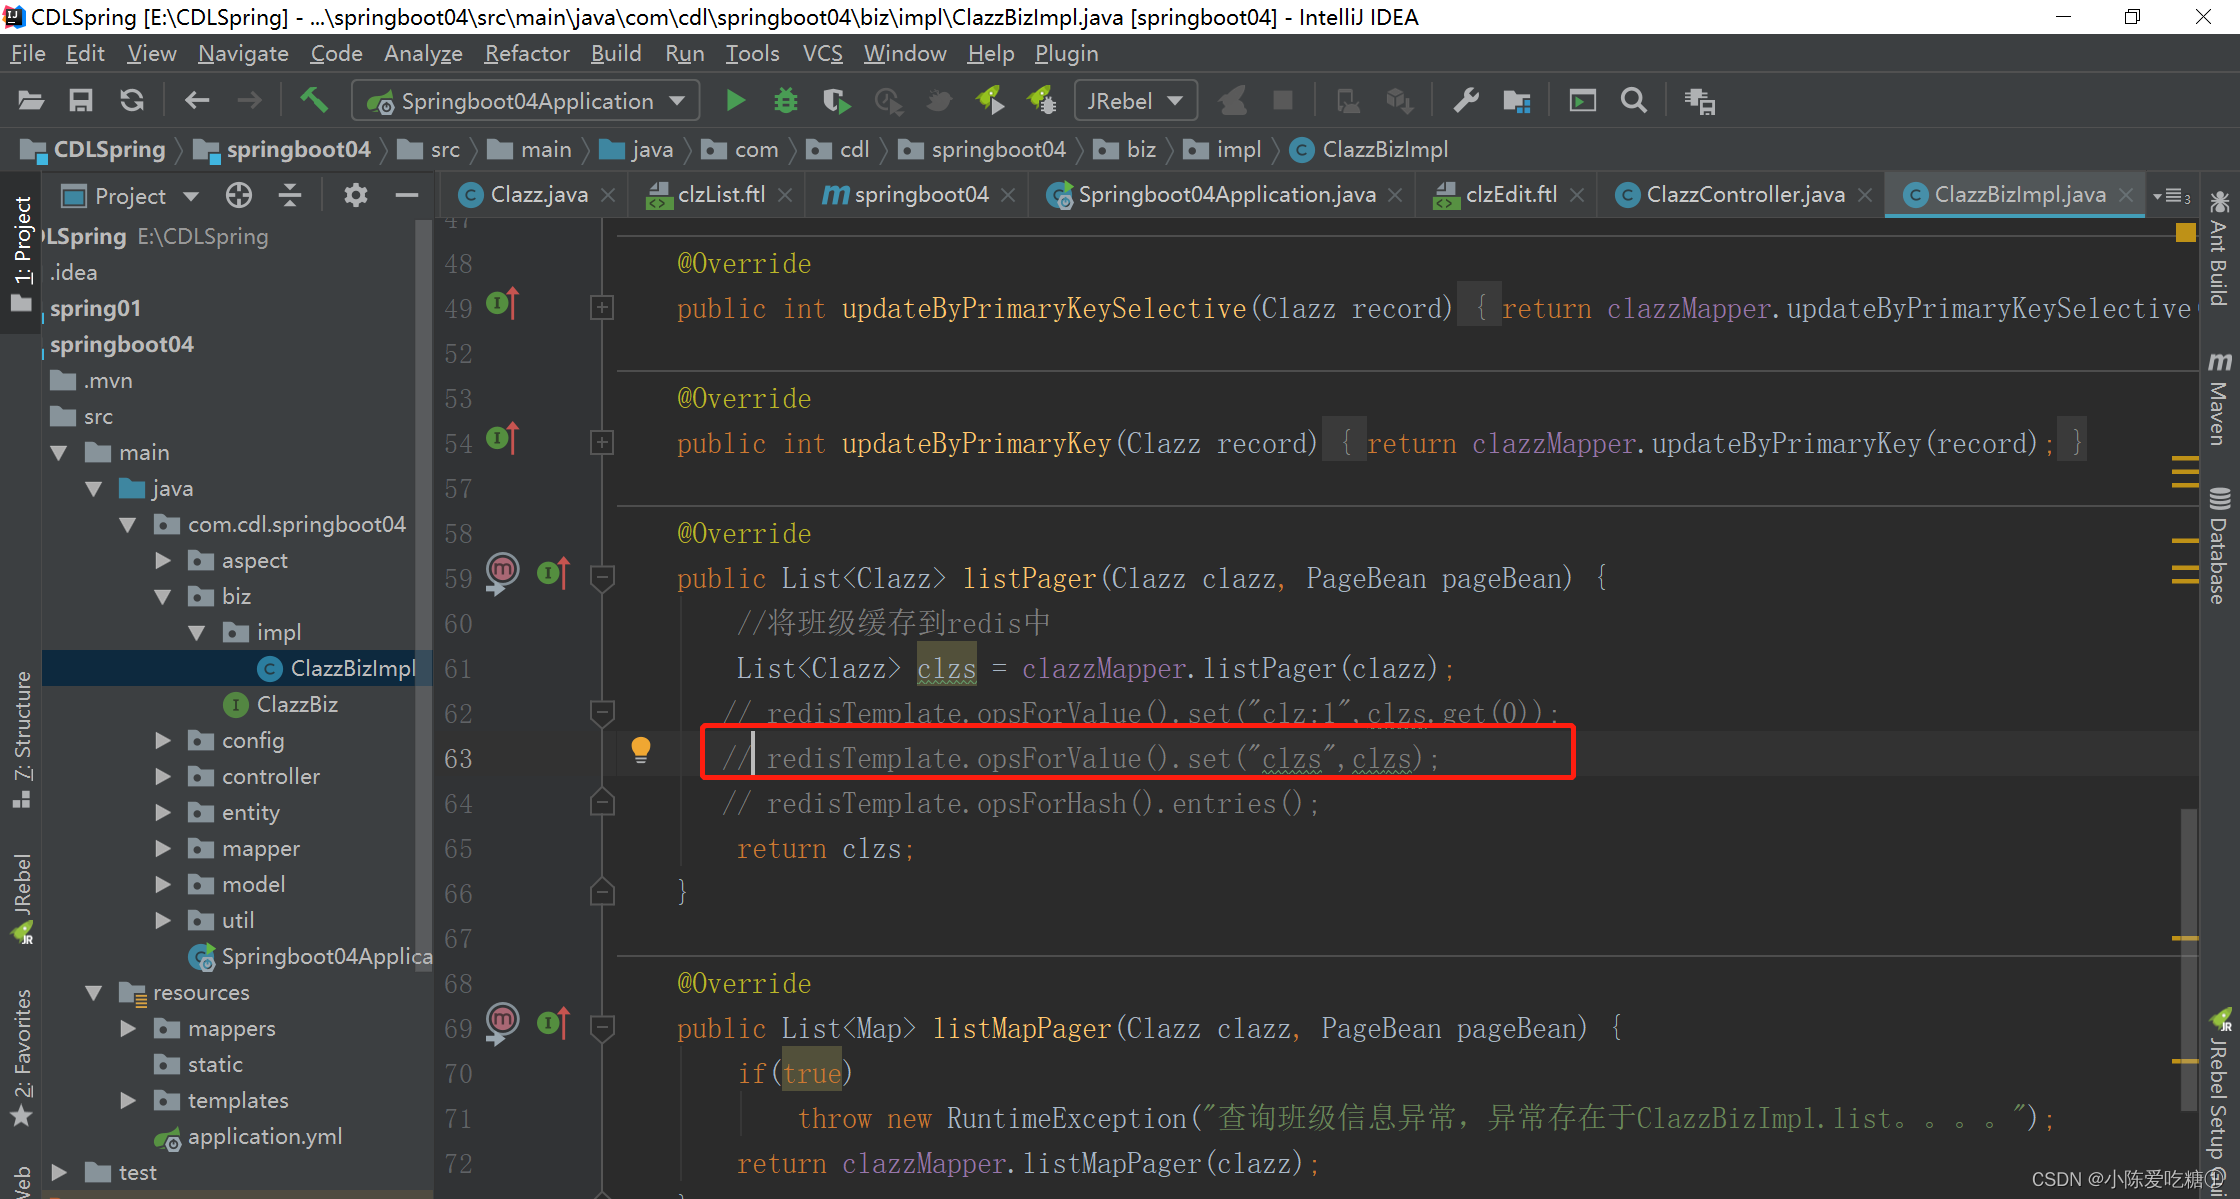Unfold the updateByPrimaryKeySelective method plus marker
This screenshot has width=2240, height=1199.
[602, 308]
